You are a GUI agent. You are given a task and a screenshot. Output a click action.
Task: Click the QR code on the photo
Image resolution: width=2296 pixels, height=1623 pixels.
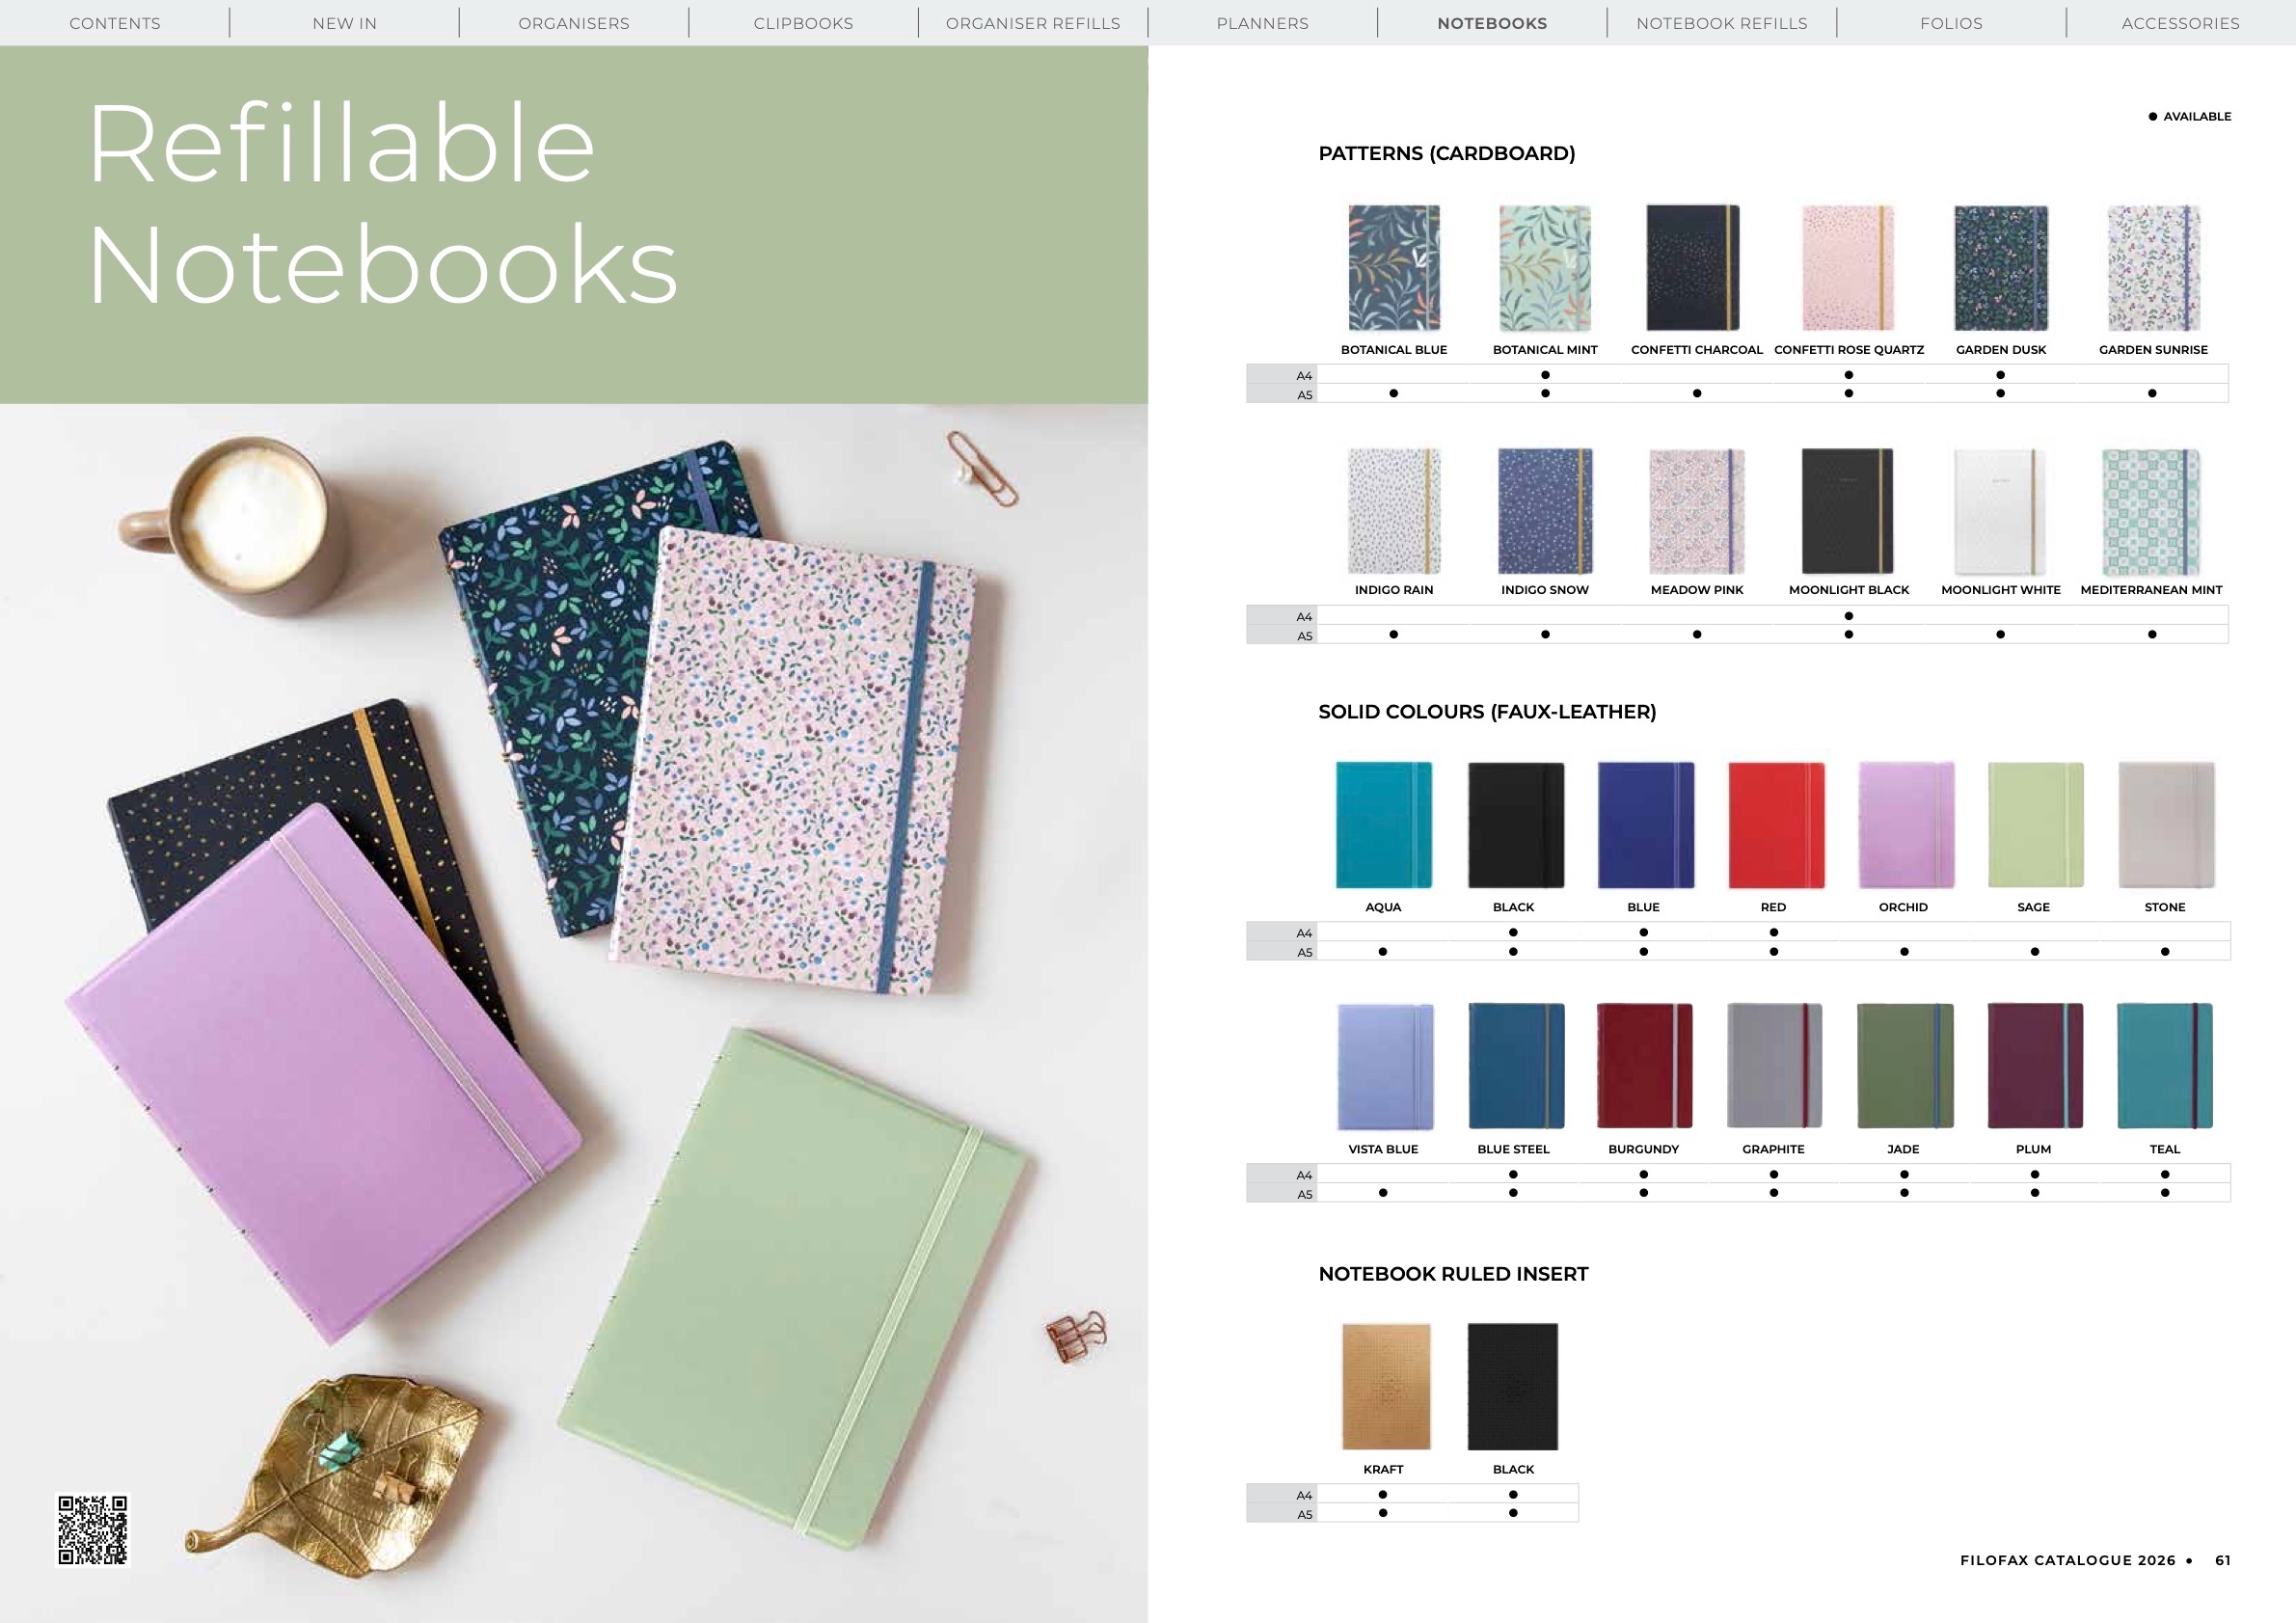(x=93, y=1530)
